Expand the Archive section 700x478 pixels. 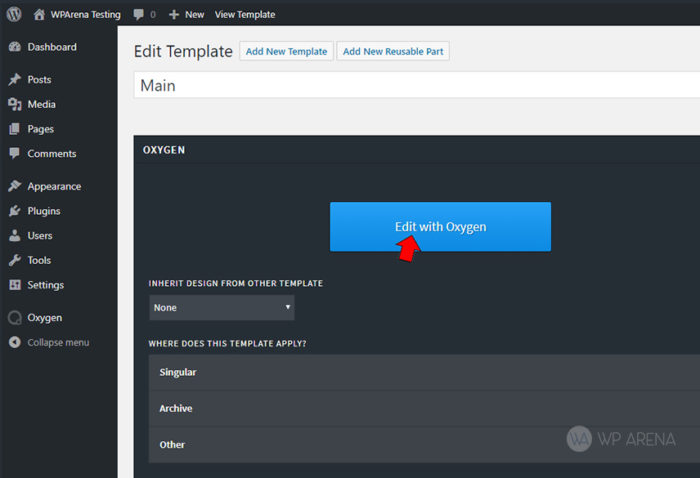424,408
